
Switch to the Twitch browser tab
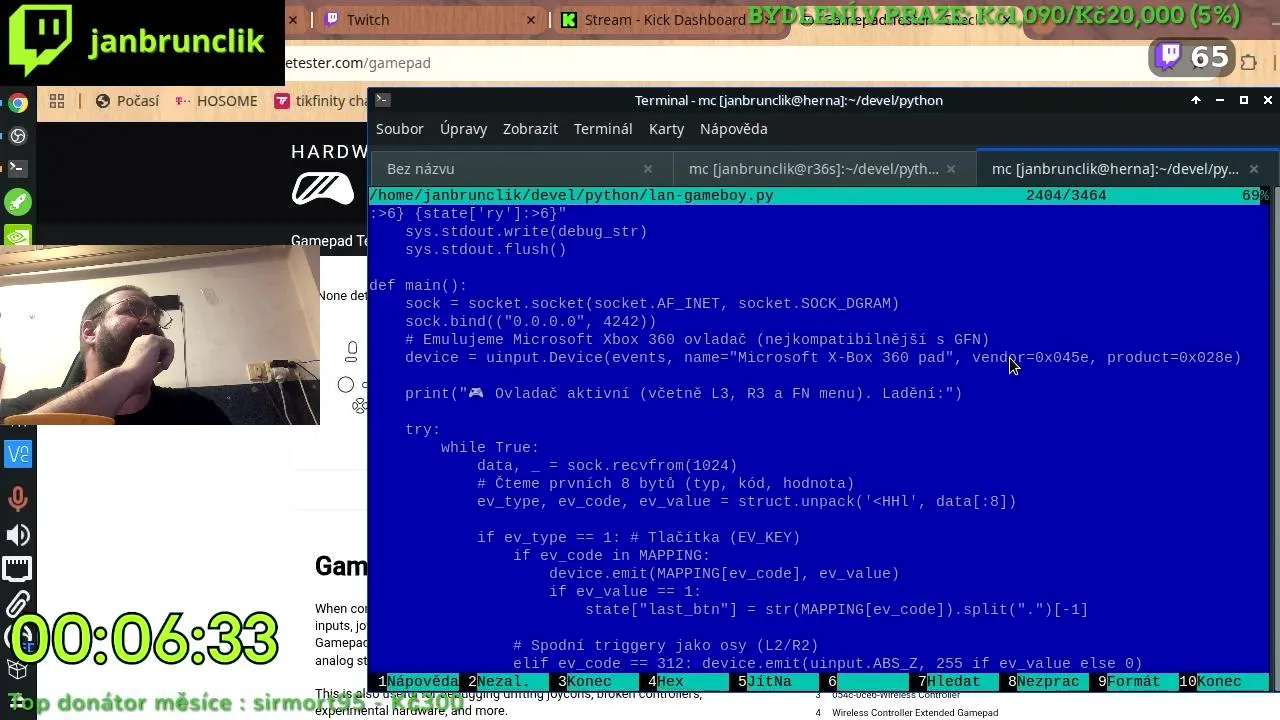(x=430, y=19)
